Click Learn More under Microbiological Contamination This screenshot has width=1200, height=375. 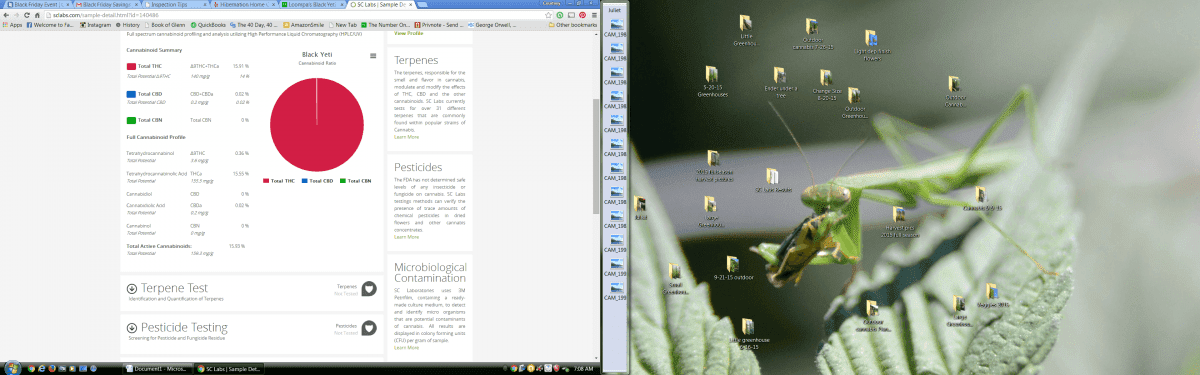pos(406,347)
